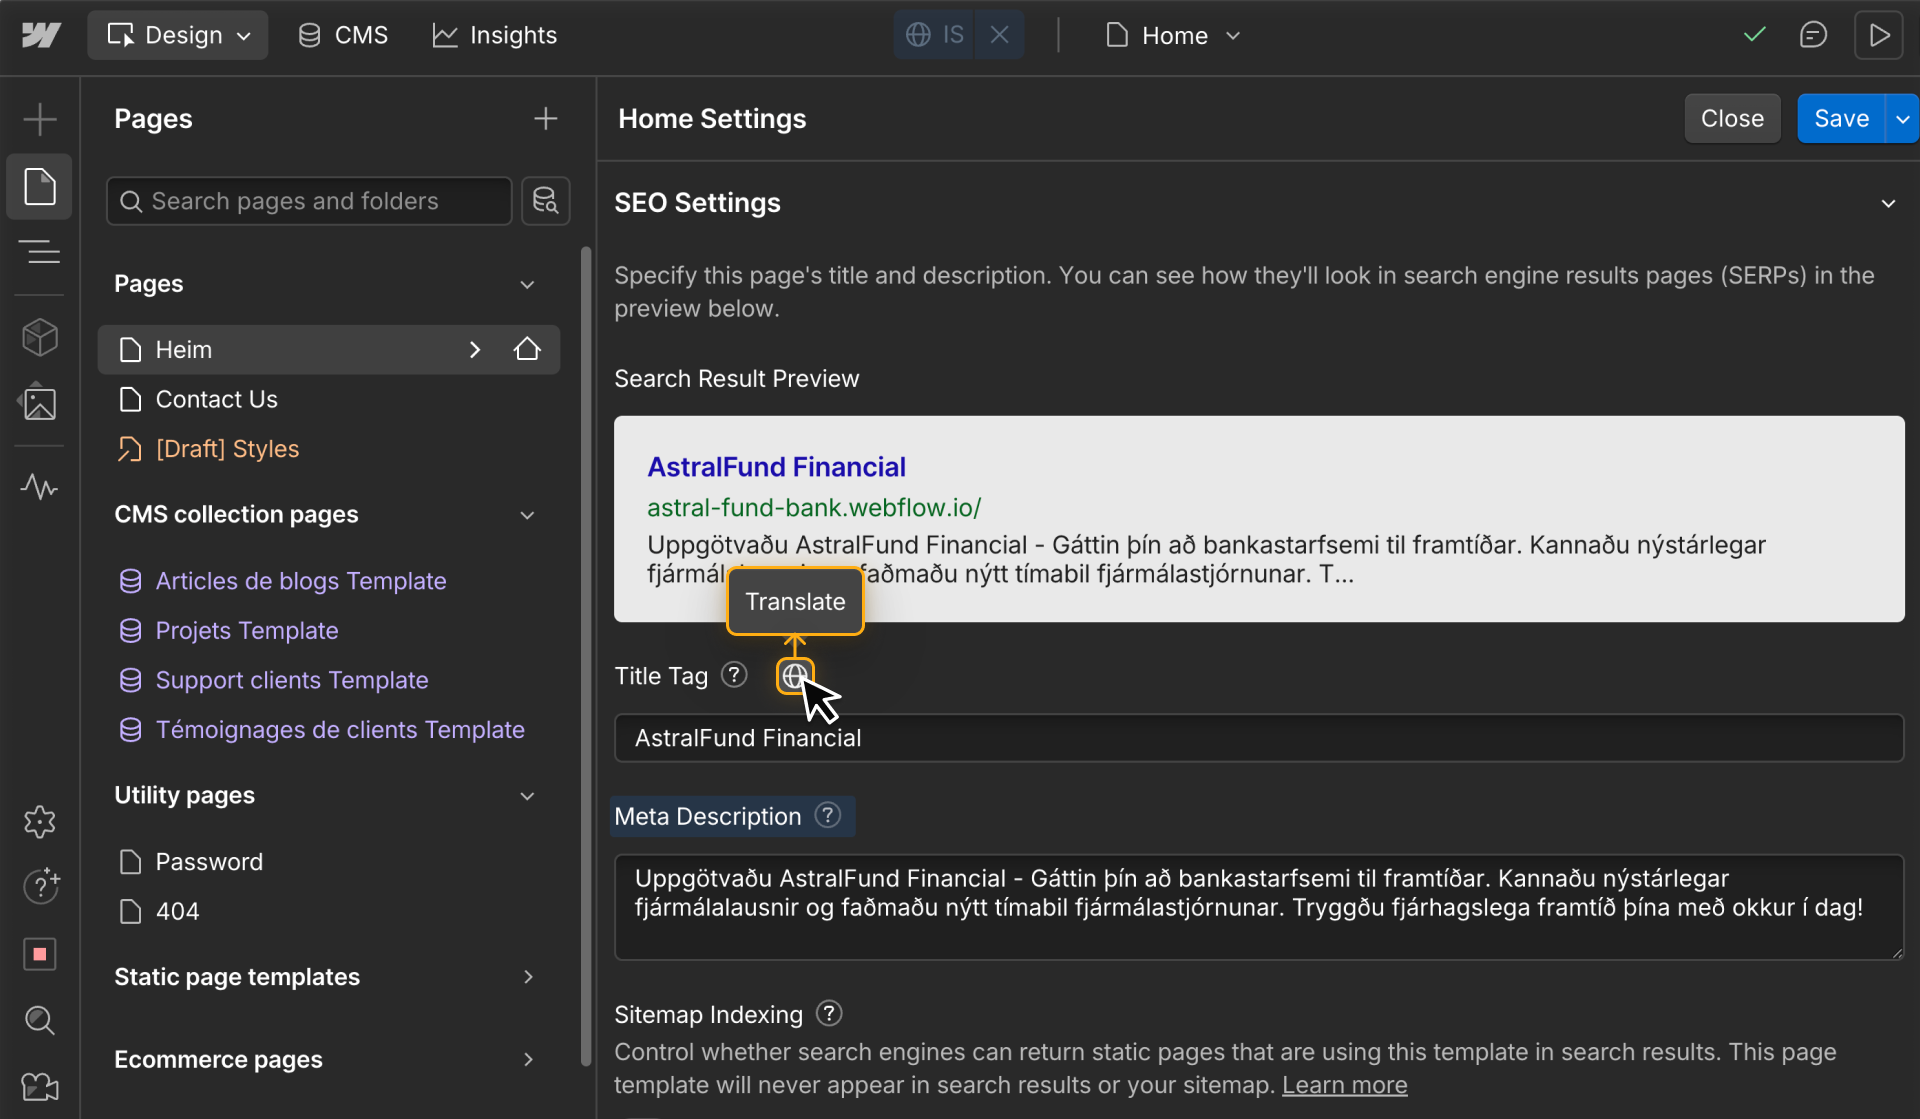This screenshot has width=1920, height=1119.
Task: Open the Components panel
Action: pyautogui.click(x=40, y=337)
